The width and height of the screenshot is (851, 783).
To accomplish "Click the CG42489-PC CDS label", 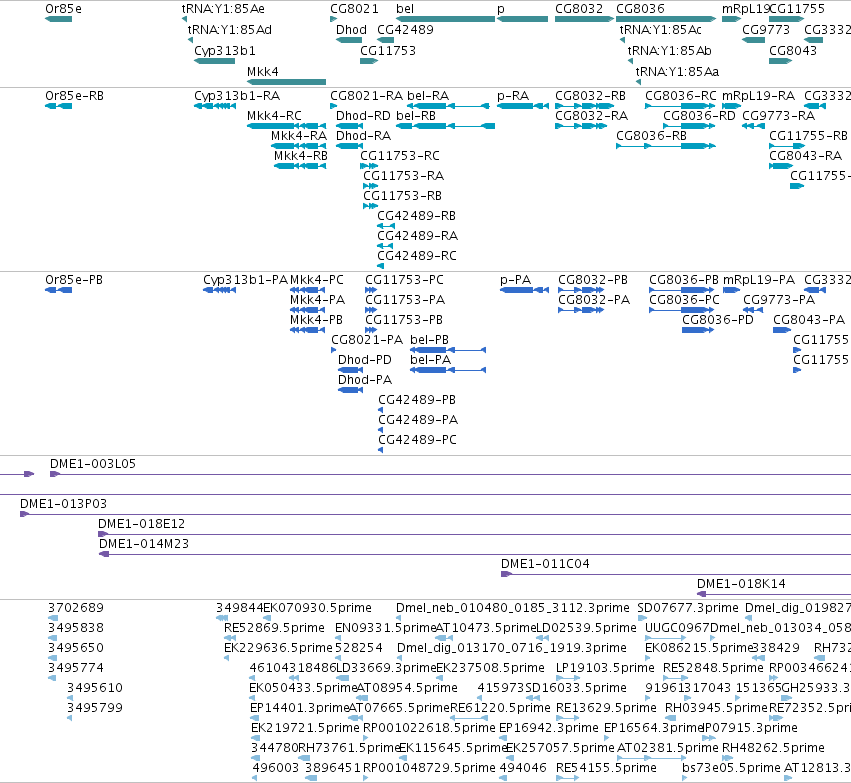I will click(417, 440).
